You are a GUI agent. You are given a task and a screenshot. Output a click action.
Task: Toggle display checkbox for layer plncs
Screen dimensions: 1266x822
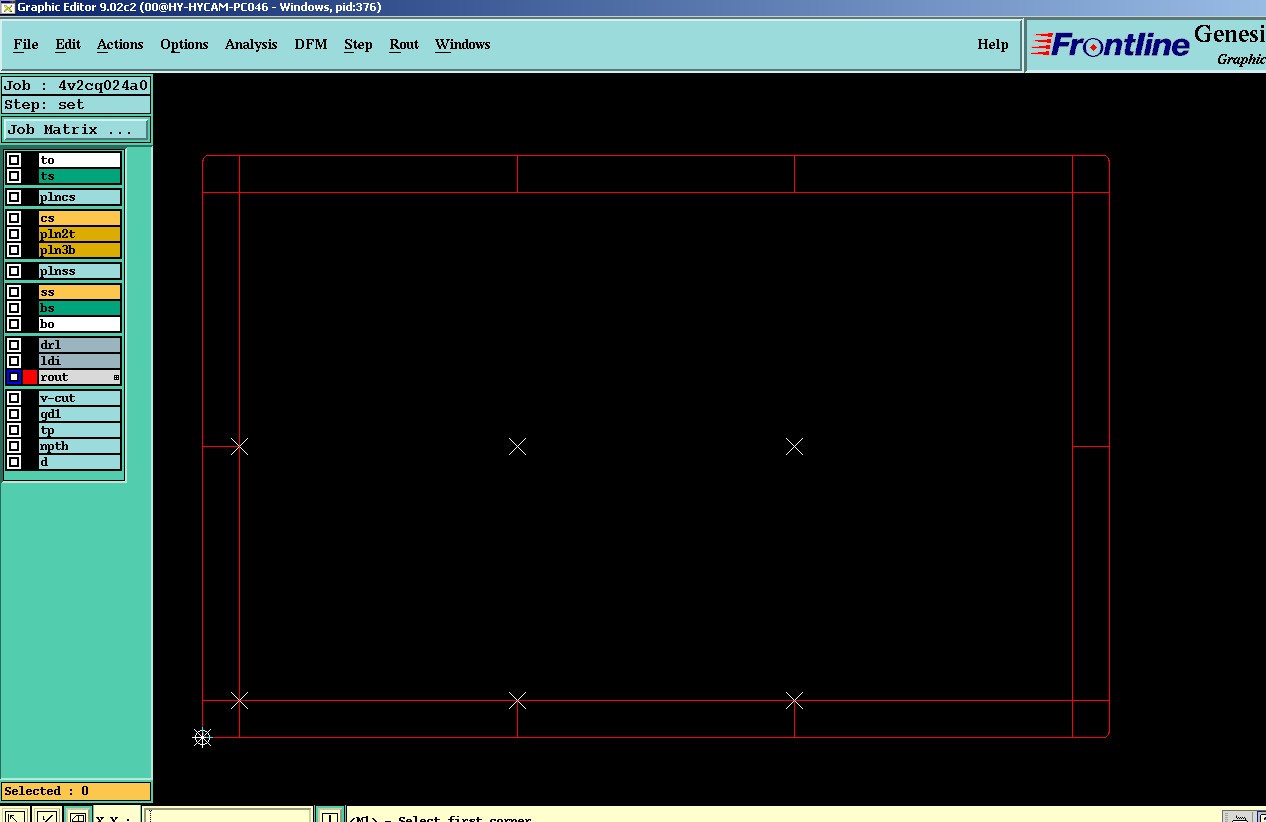tap(14, 197)
